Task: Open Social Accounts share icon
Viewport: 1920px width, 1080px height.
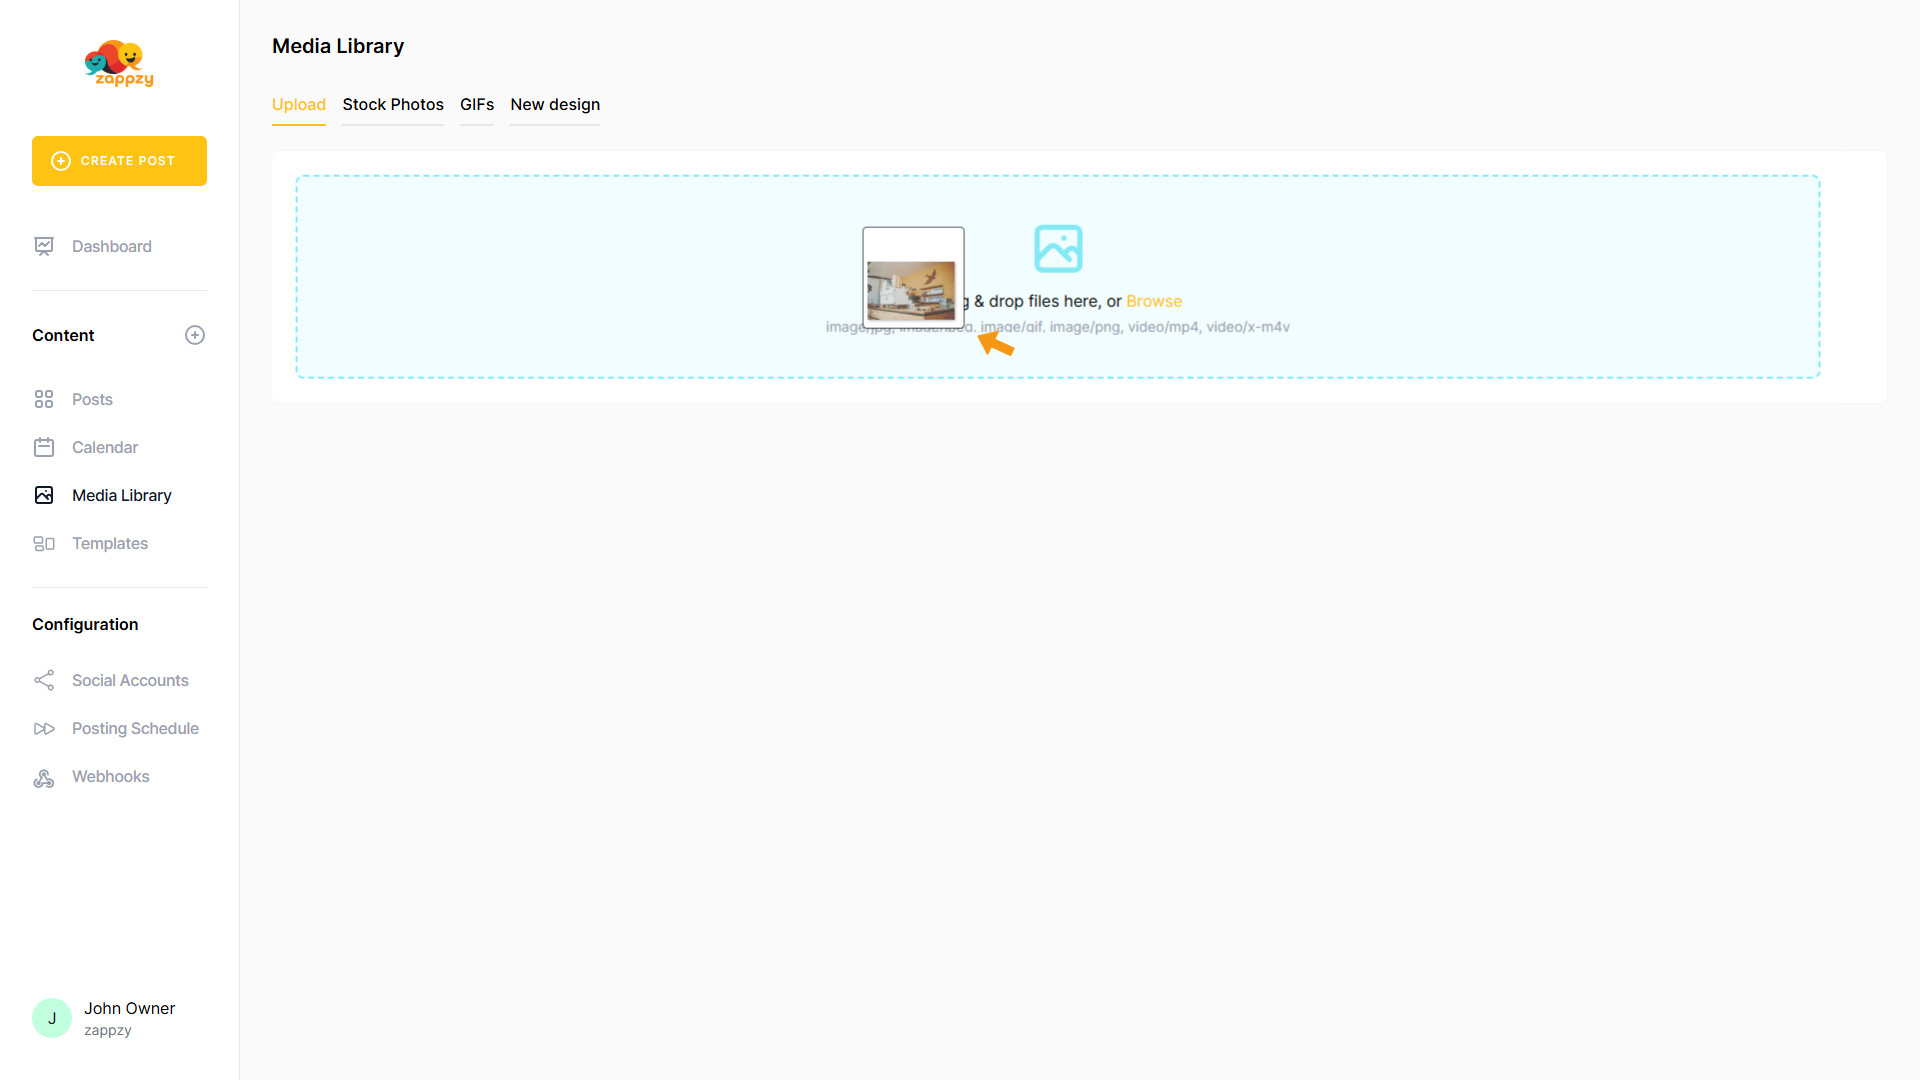Action: pyautogui.click(x=44, y=680)
